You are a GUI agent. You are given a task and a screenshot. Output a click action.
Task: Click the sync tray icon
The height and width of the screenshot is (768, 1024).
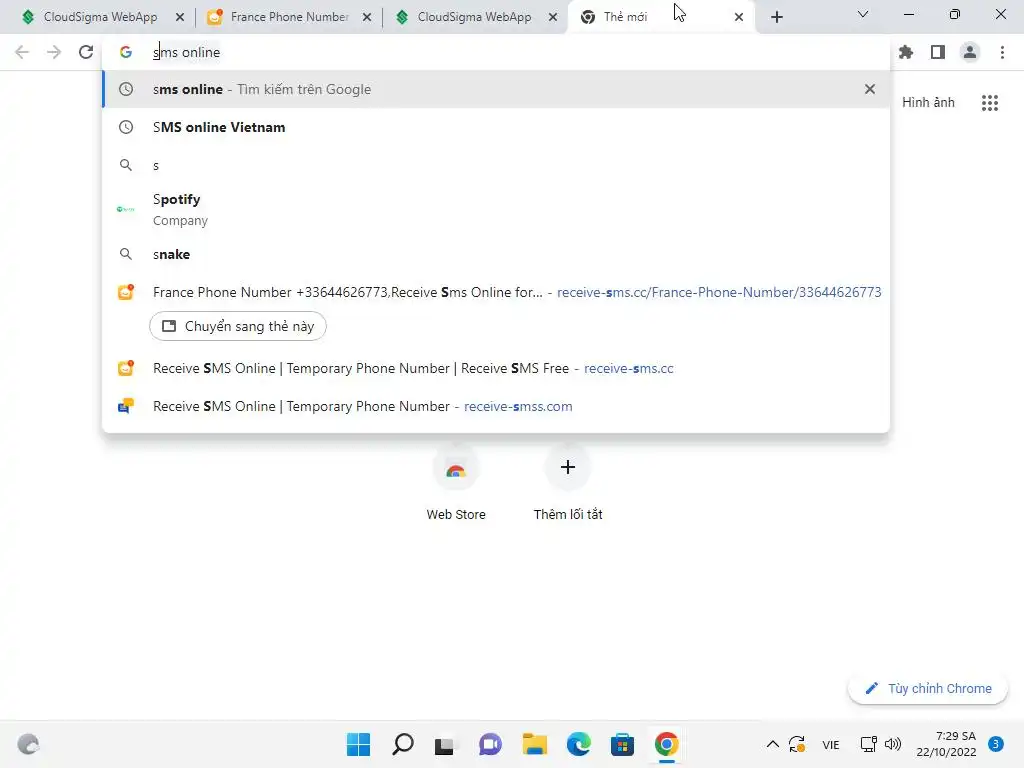797,744
